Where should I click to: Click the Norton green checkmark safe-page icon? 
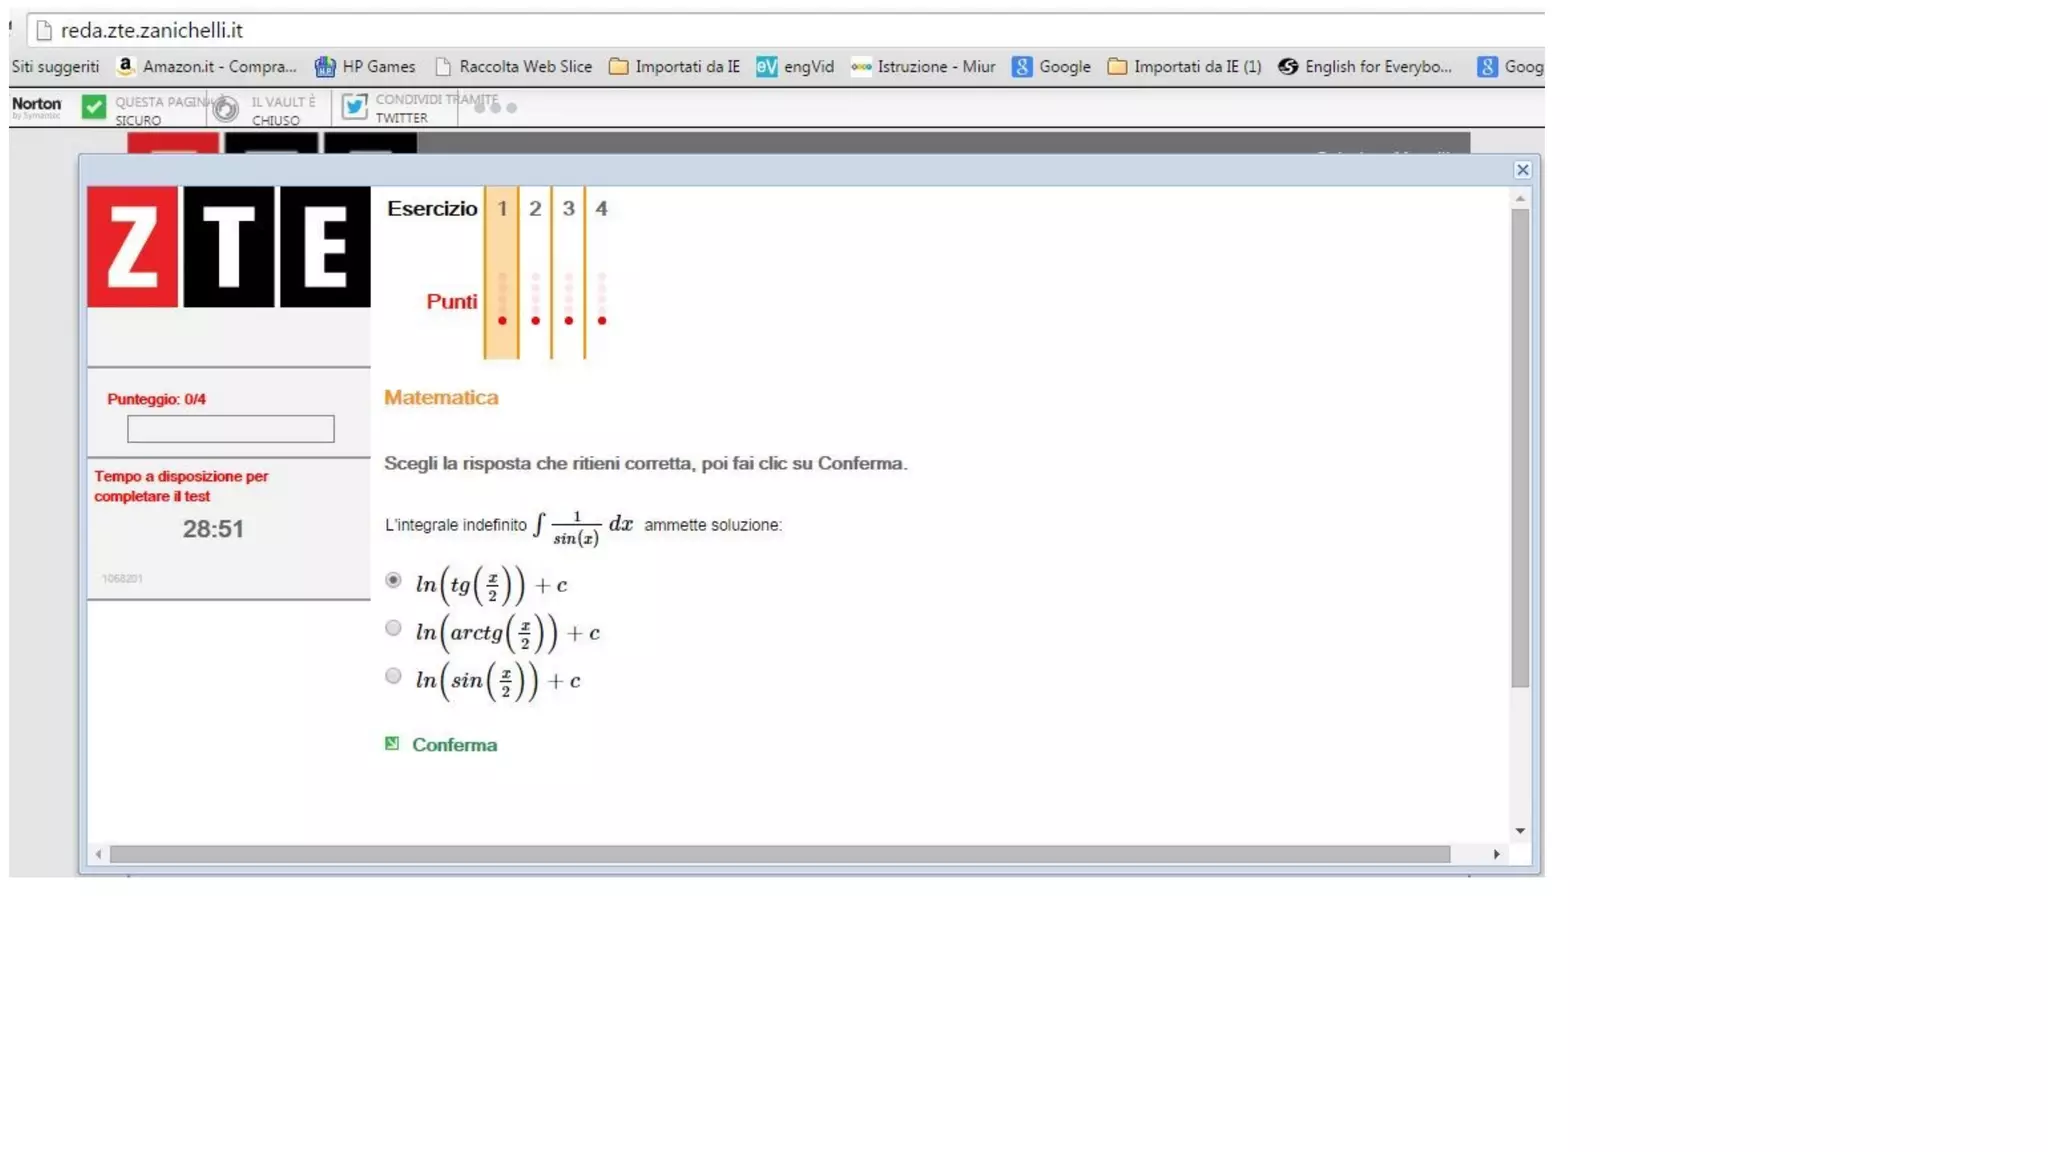pos(93,107)
